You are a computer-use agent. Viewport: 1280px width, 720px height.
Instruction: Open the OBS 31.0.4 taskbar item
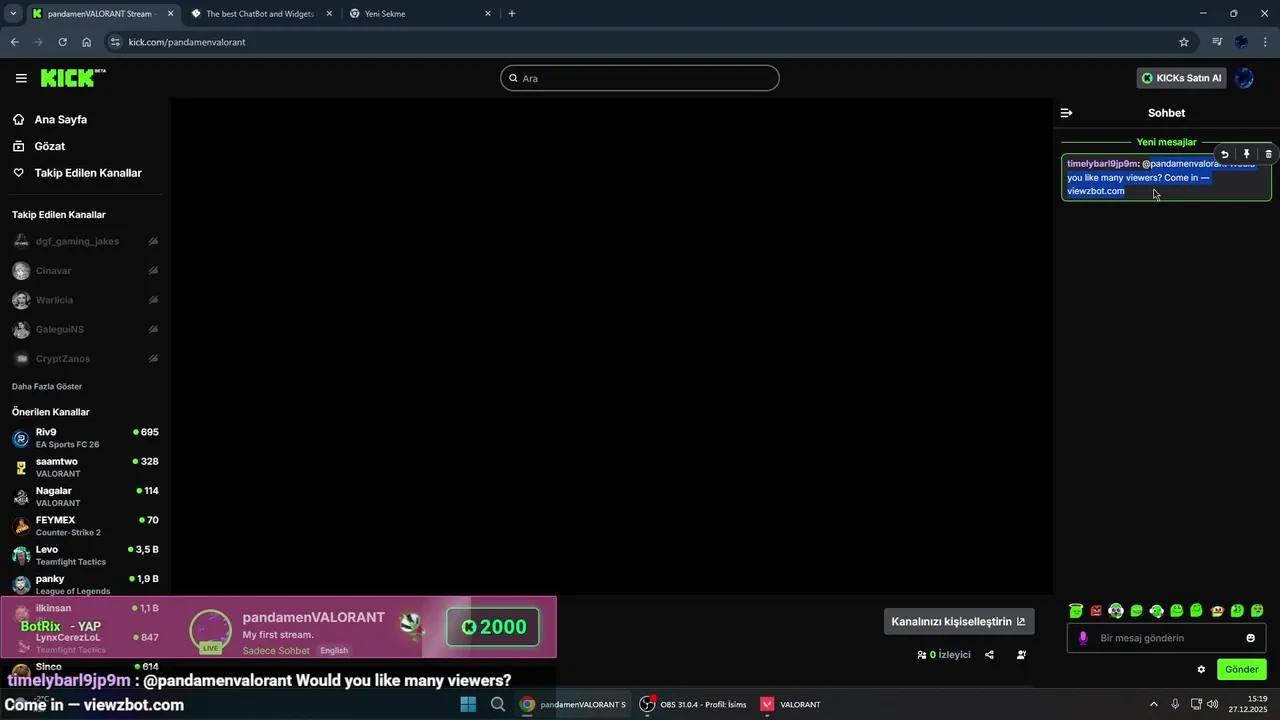[x=694, y=704]
